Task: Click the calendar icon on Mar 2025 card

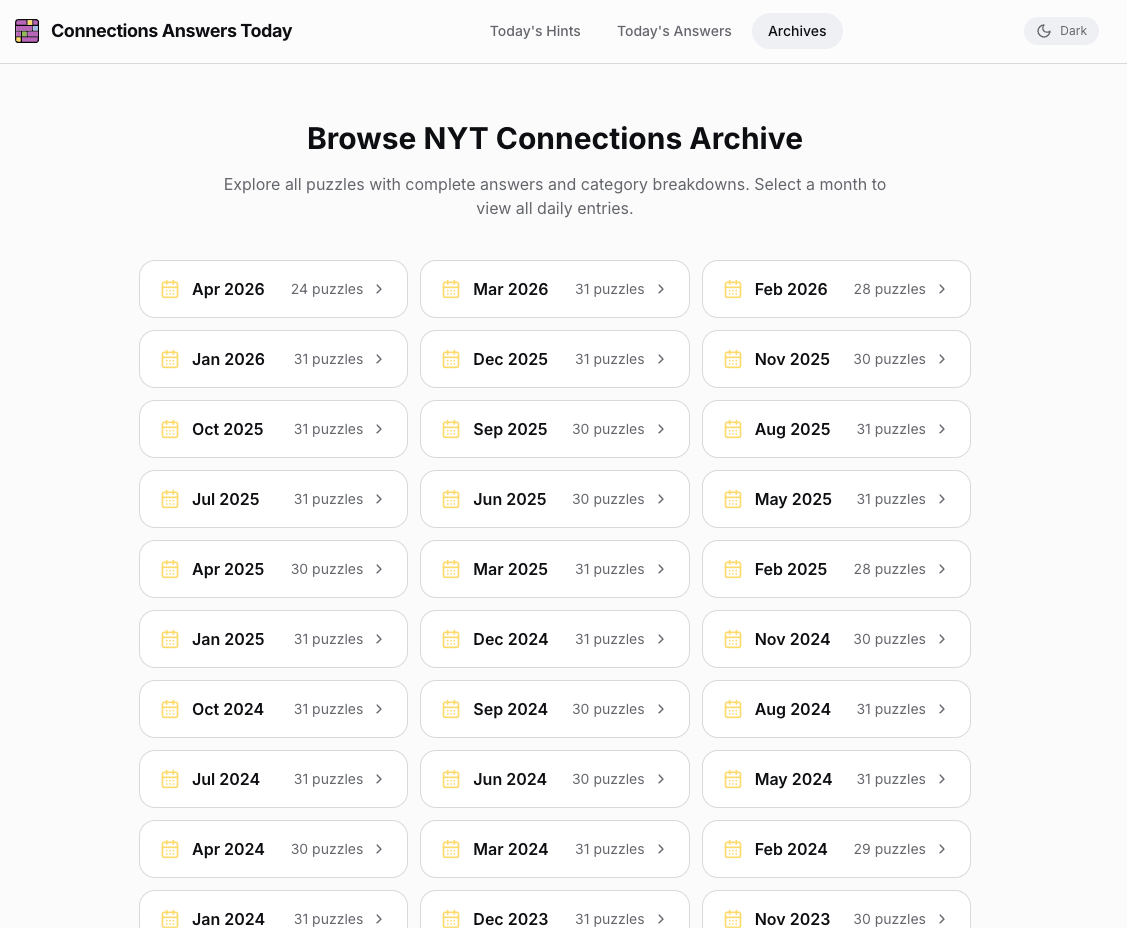Action: click(451, 569)
